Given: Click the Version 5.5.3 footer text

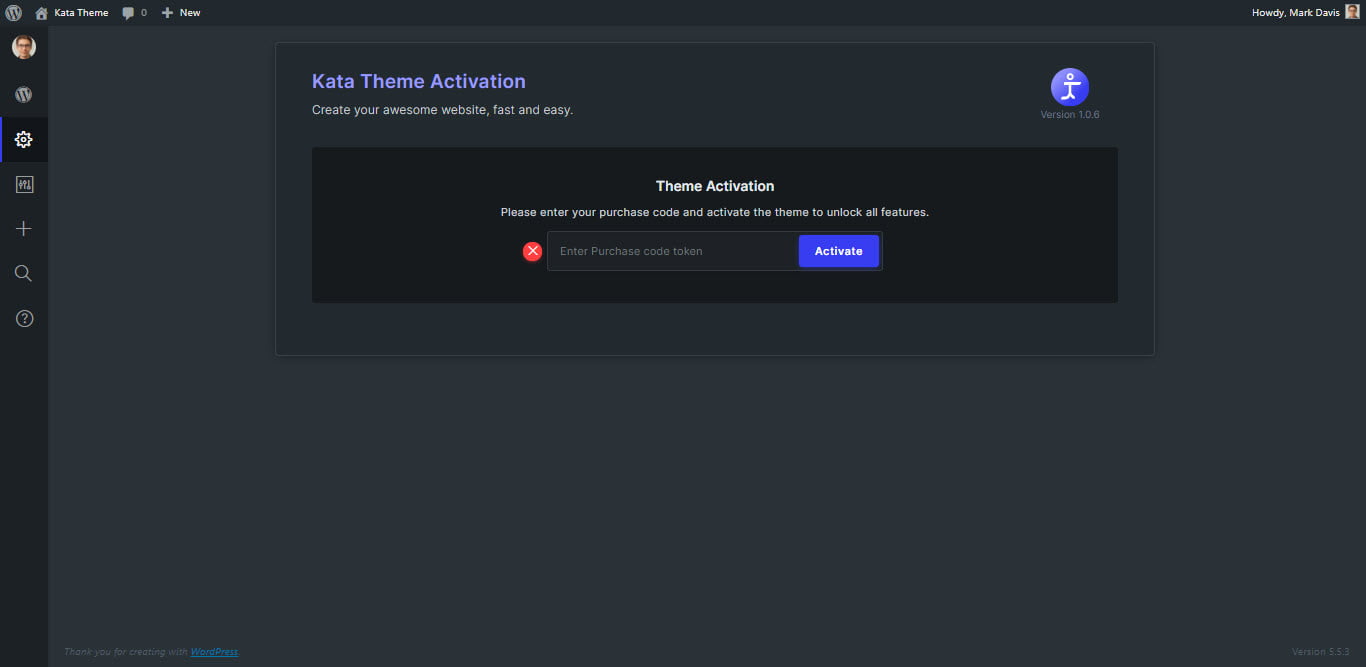Looking at the screenshot, I should point(1321,652).
